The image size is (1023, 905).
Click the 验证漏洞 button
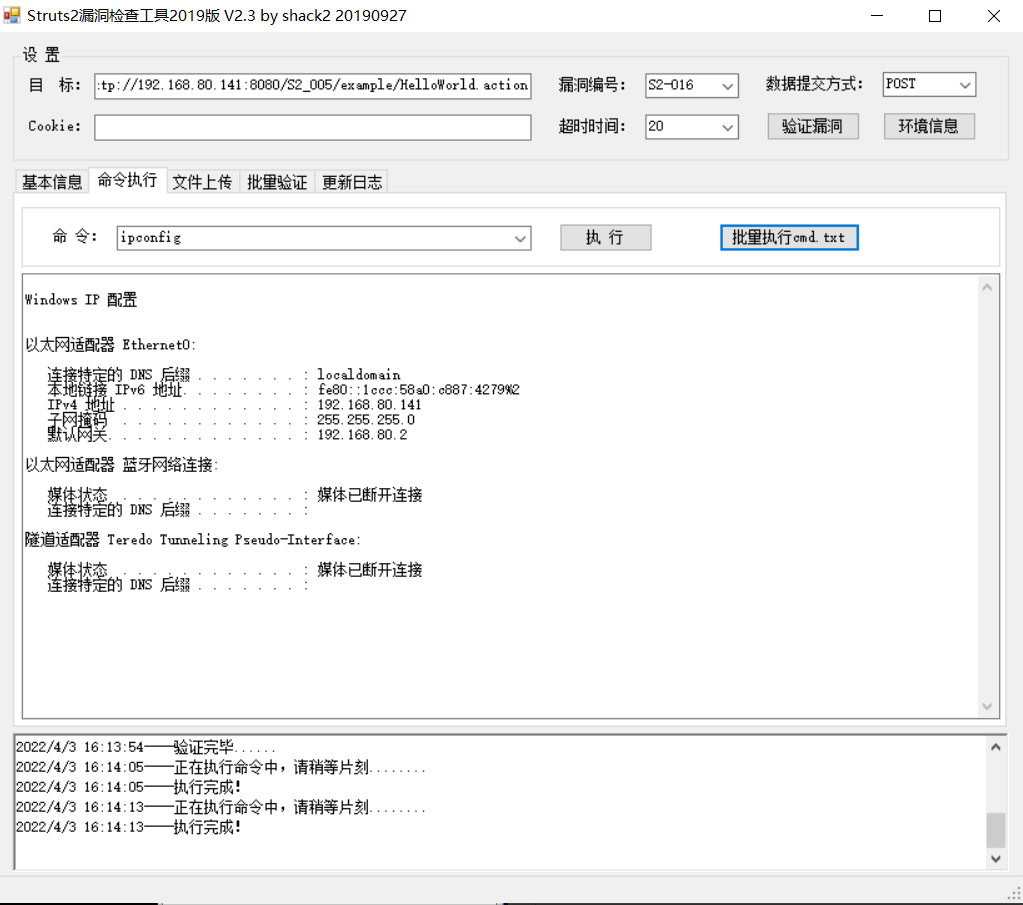(812, 127)
